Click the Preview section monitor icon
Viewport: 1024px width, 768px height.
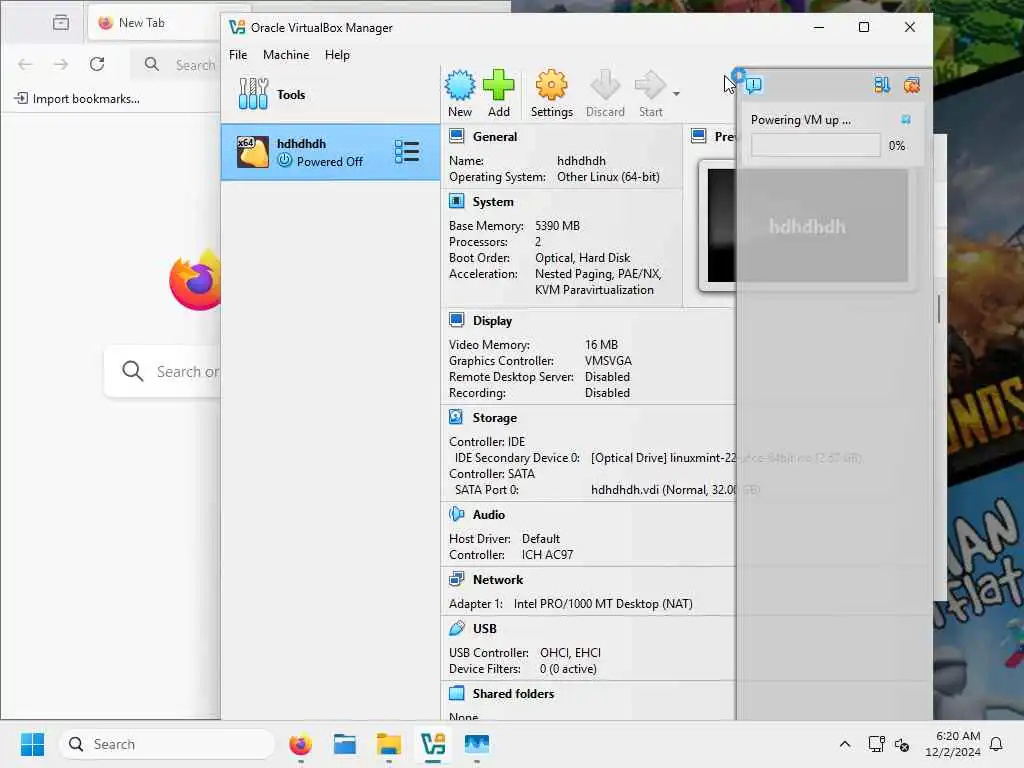click(x=699, y=136)
